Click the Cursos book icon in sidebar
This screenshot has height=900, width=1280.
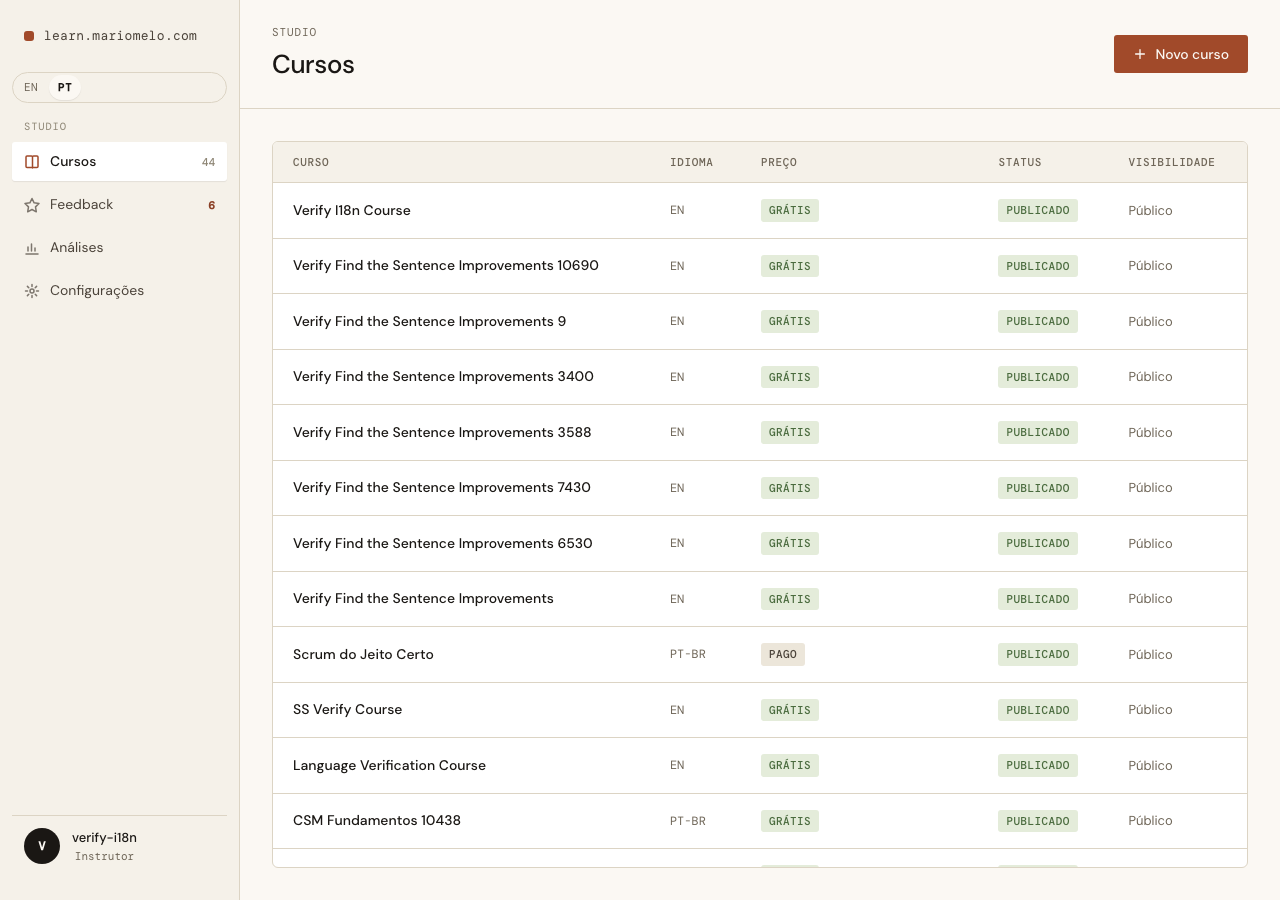(x=32, y=162)
